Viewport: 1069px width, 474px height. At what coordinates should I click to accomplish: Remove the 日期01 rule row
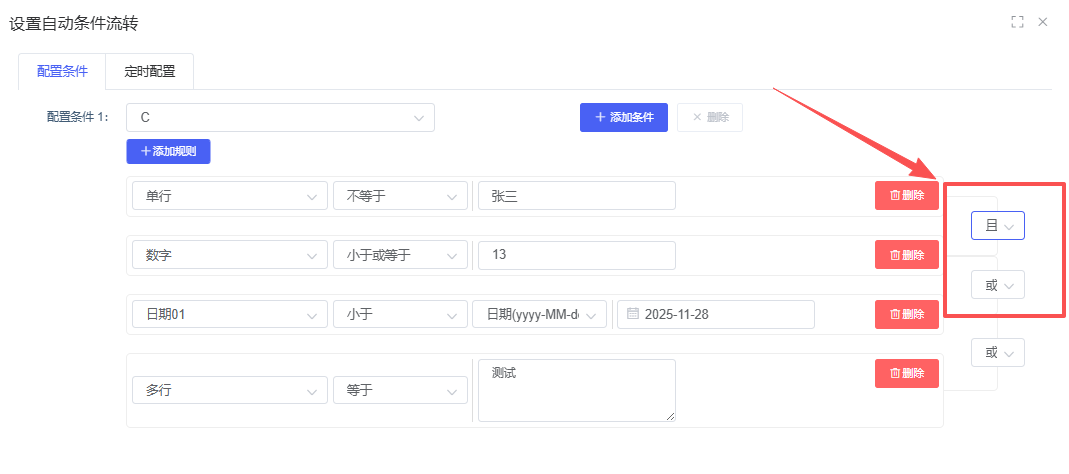(906, 314)
